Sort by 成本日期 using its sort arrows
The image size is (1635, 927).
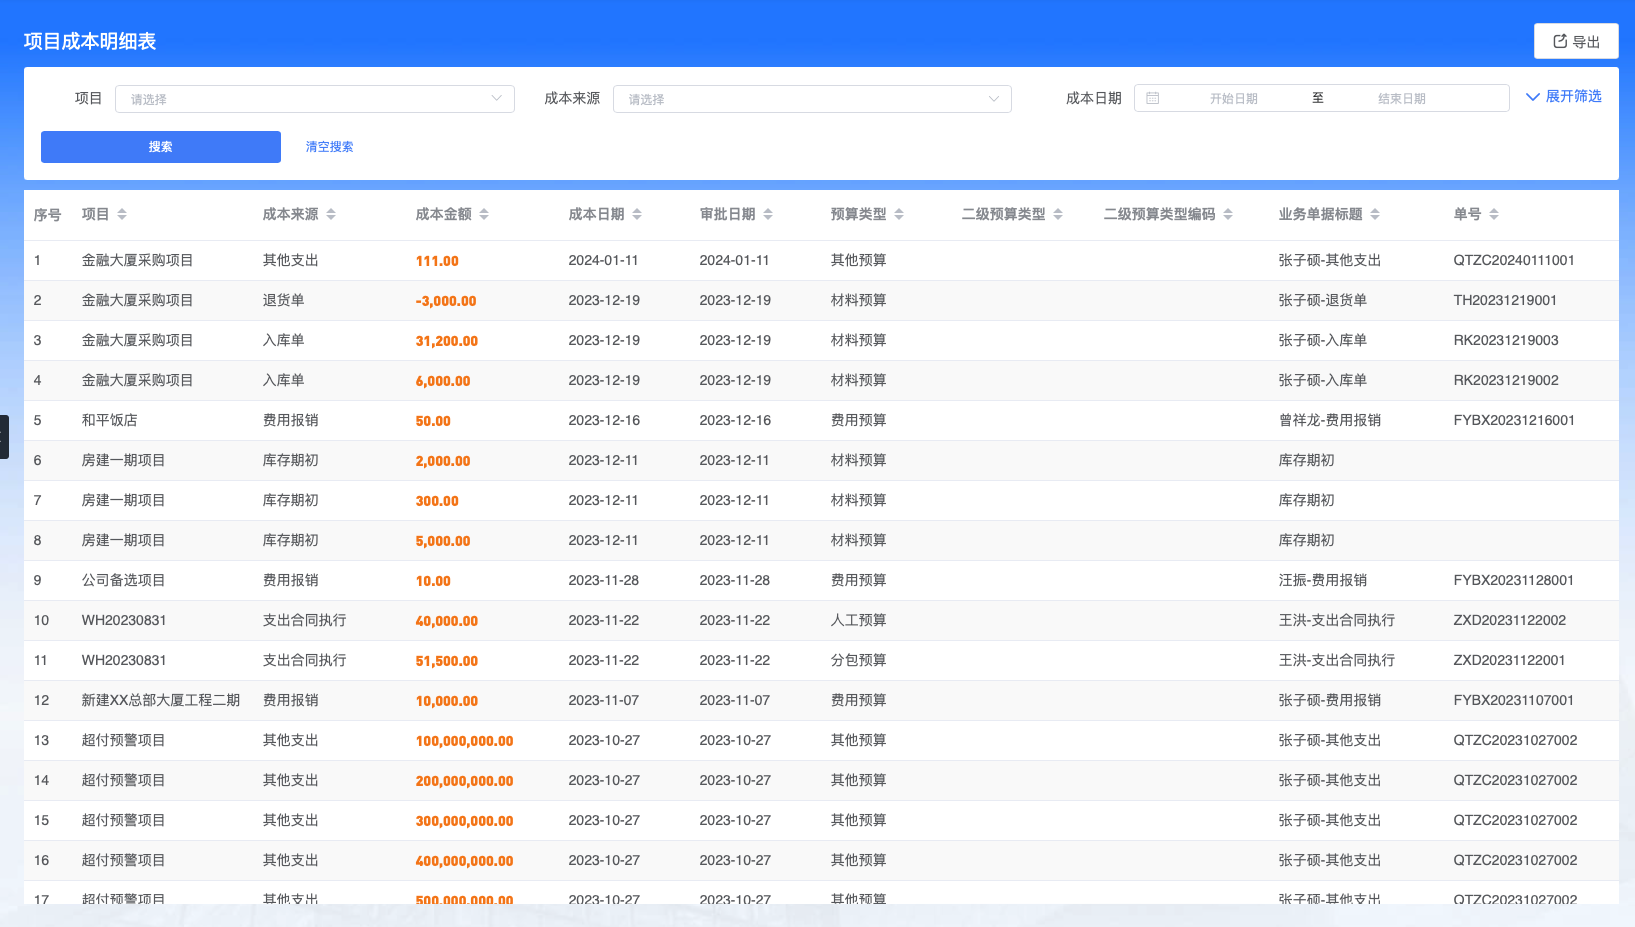pyautogui.click(x=638, y=213)
